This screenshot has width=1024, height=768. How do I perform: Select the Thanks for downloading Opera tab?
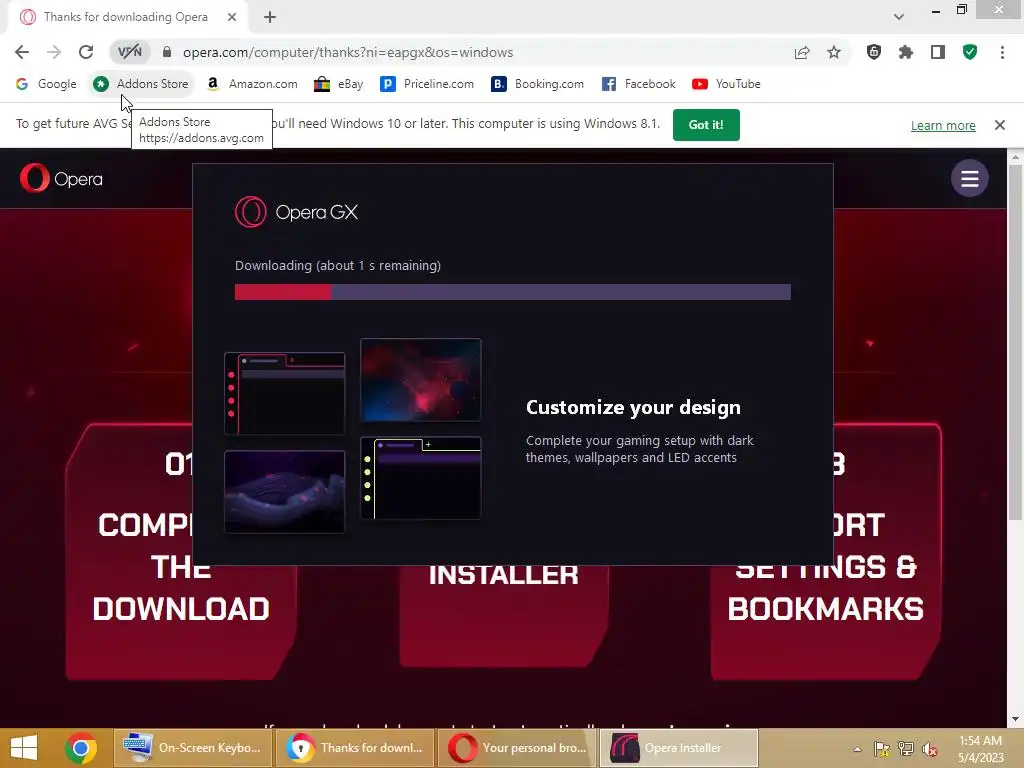click(x=125, y=17)
